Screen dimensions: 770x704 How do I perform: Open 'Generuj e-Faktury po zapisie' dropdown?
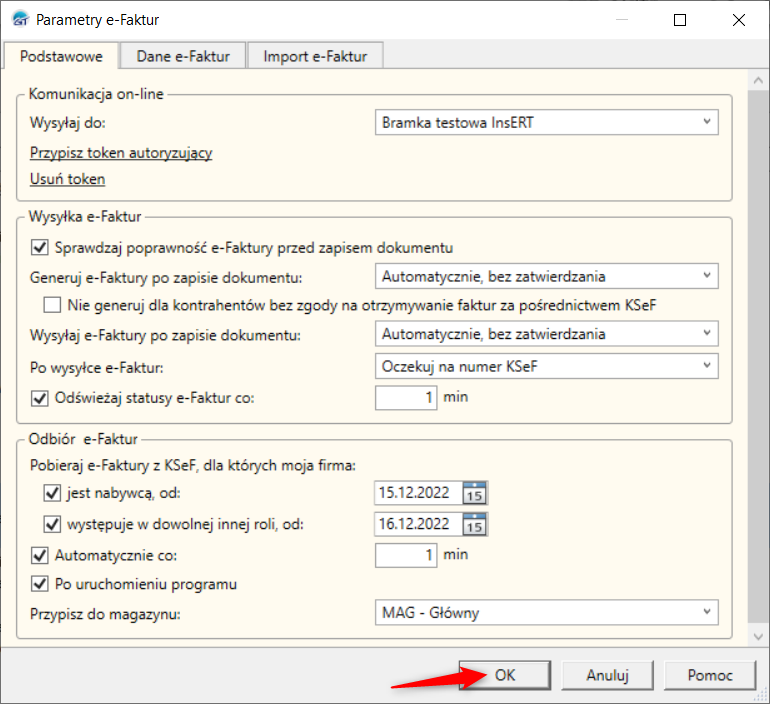(x=707, y=276)
